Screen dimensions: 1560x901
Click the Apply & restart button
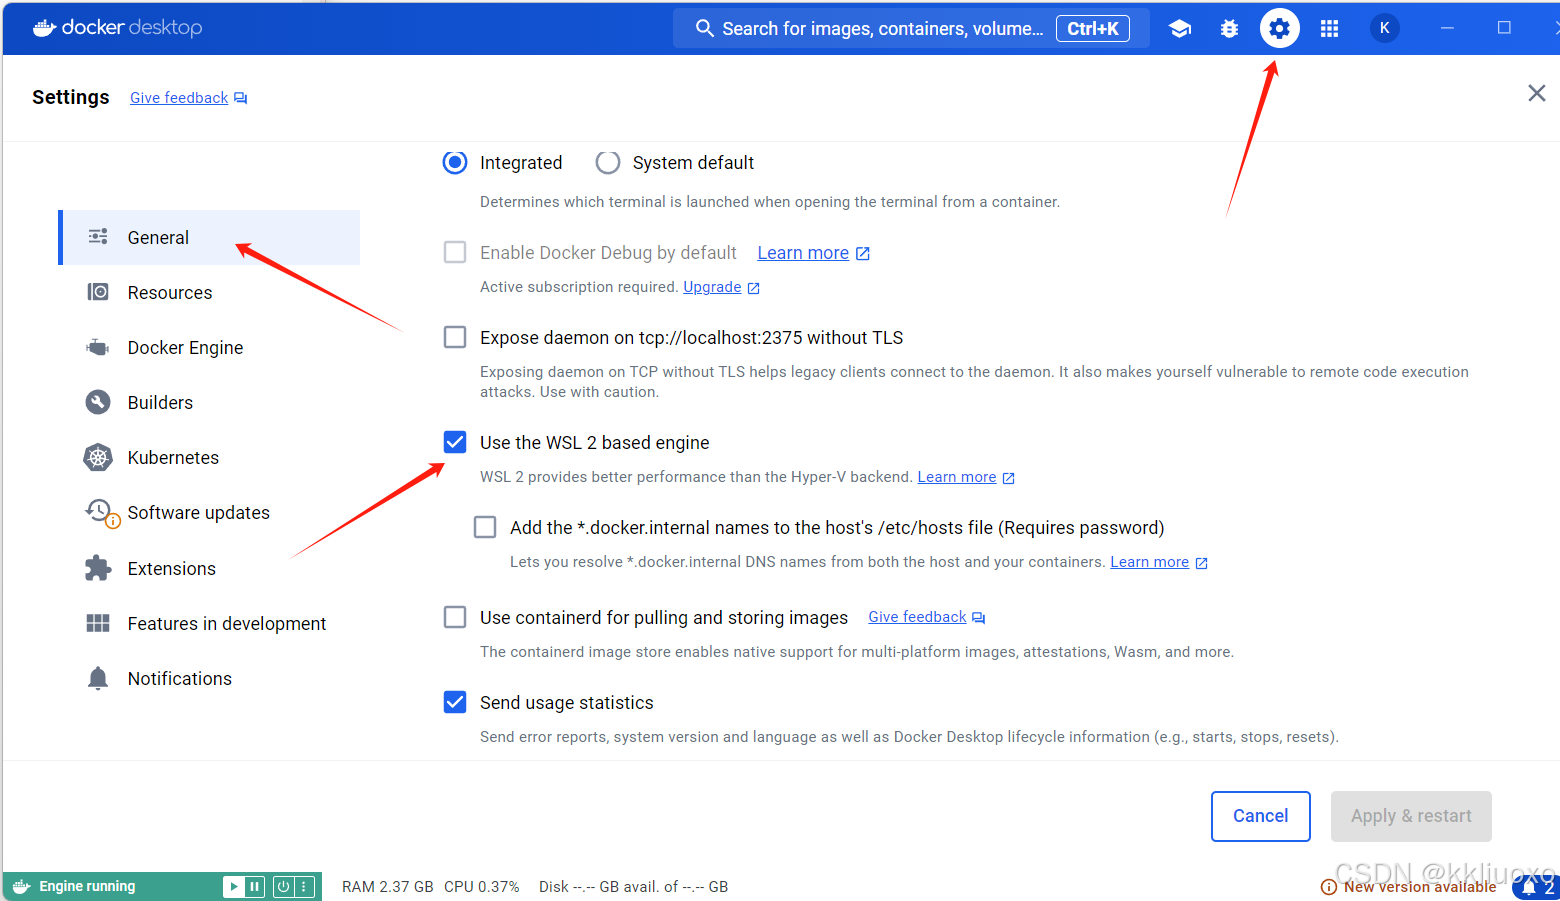click(x=1411, y=816)
